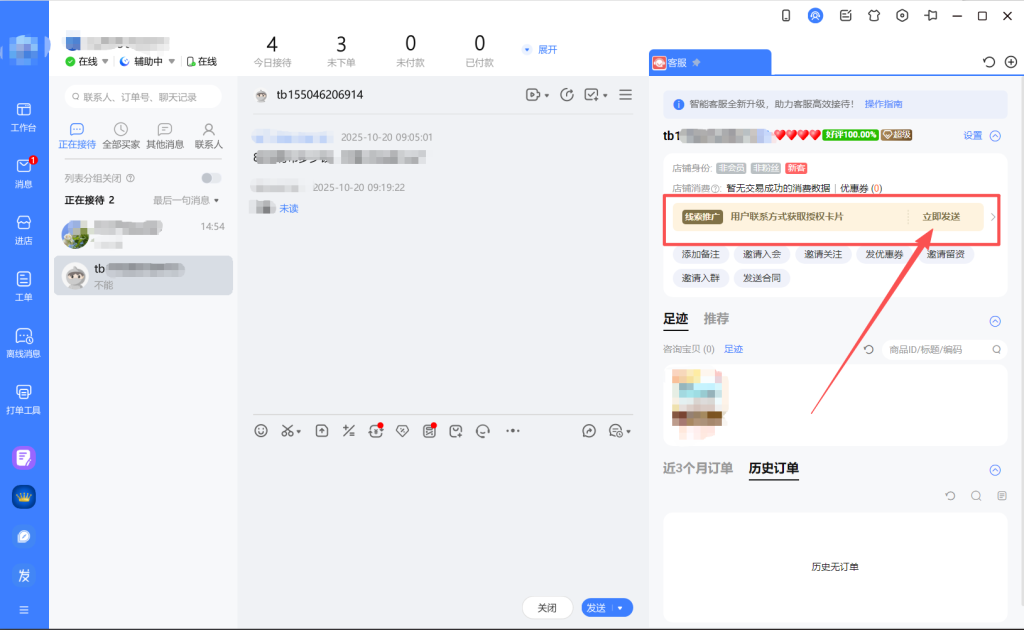Screen dimensions: 1024x630
Task: Open the 工作台 sidebar icon
Action: click(24, 115)
